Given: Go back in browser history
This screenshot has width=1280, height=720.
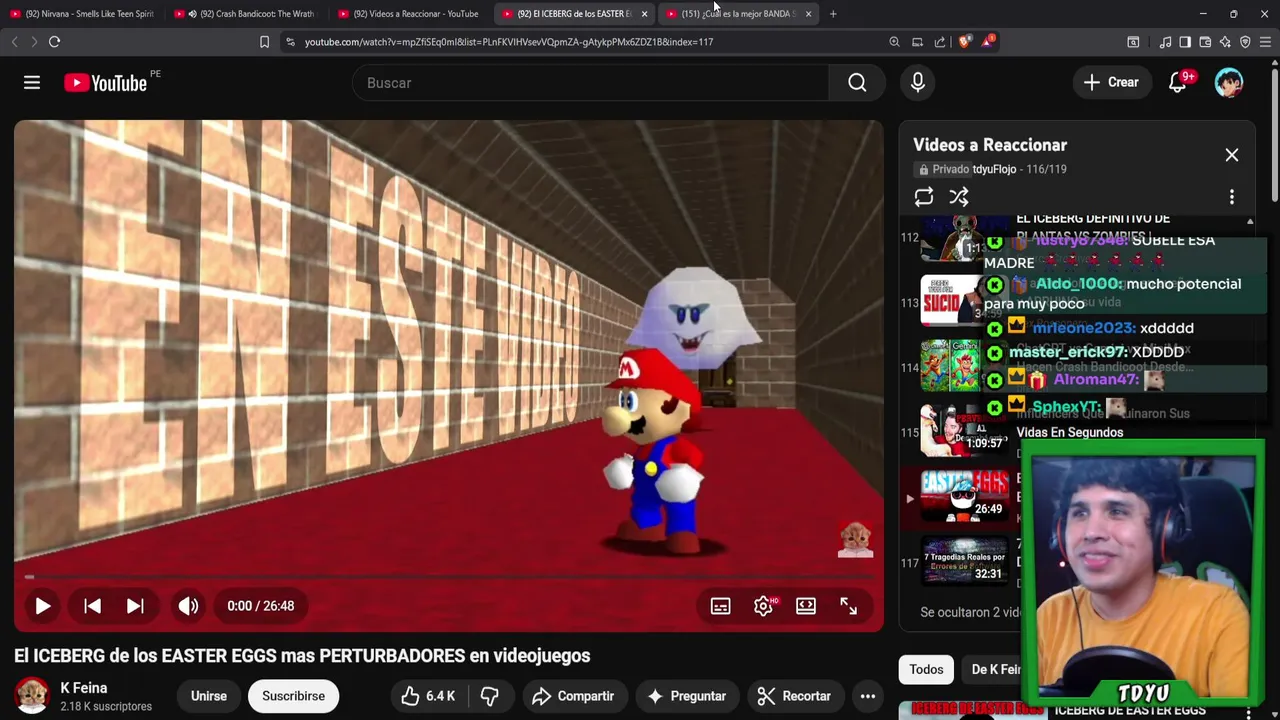Looking at the screenshot, I should [x=14, y=42].
